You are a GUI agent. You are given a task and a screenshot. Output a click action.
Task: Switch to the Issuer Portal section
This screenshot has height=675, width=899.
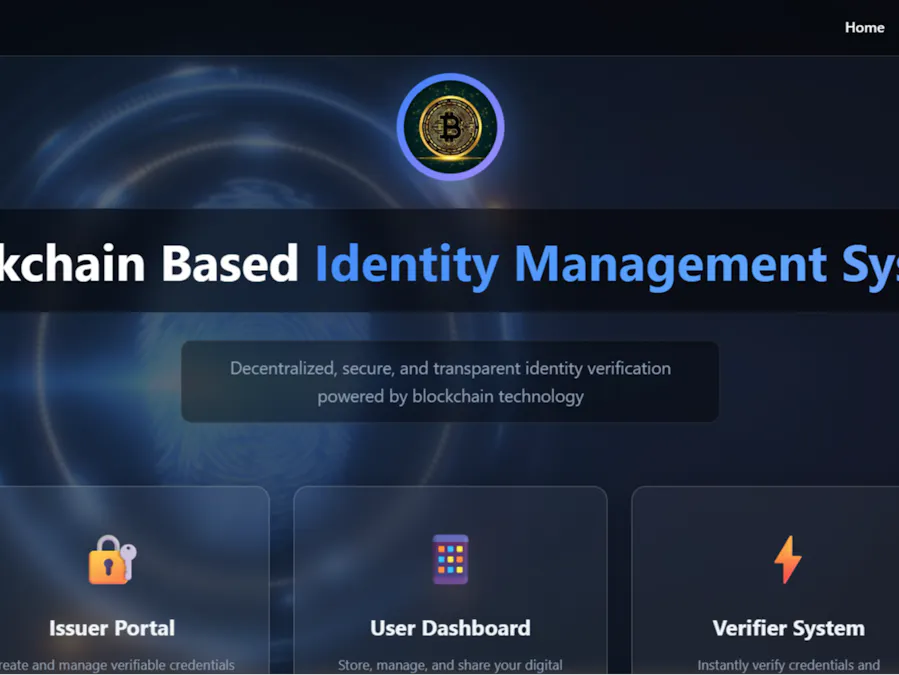[x=112, y=628]
